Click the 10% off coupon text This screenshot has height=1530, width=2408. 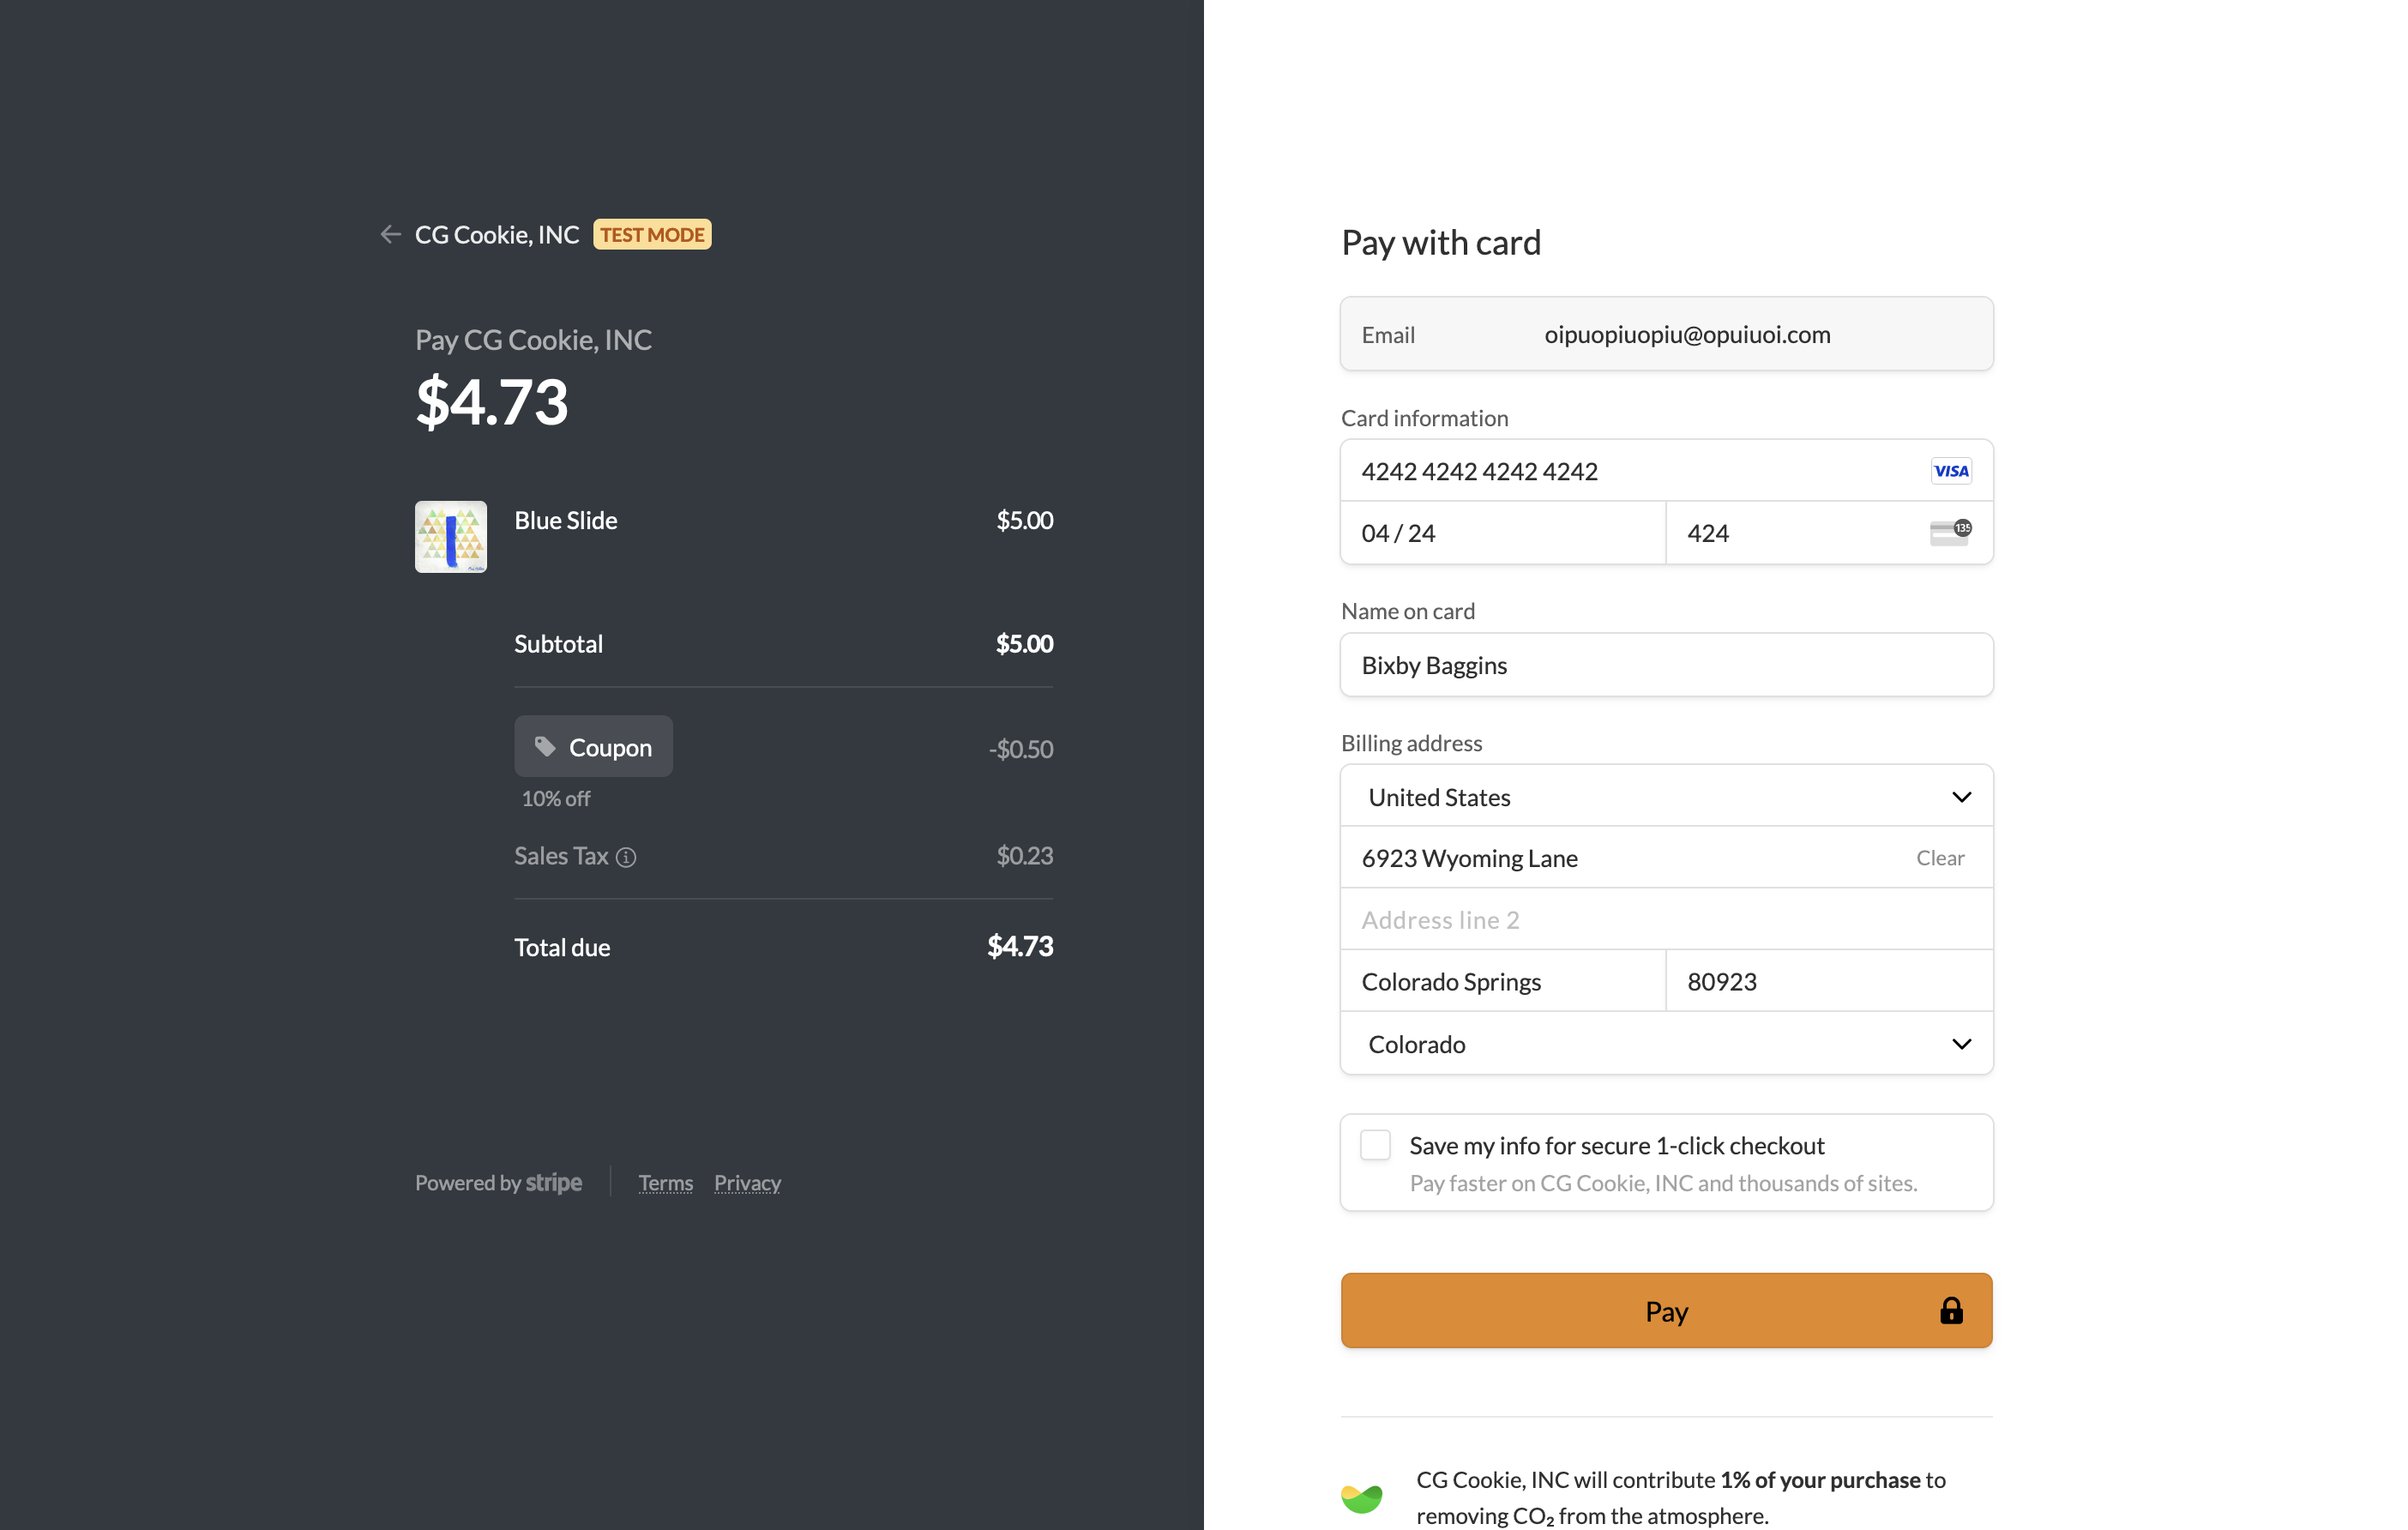coord(556,799)
